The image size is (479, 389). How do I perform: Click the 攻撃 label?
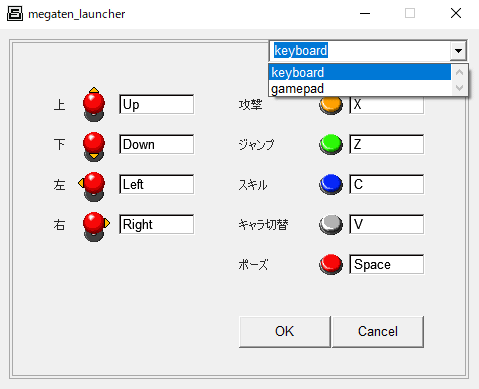tap(250, 105)
